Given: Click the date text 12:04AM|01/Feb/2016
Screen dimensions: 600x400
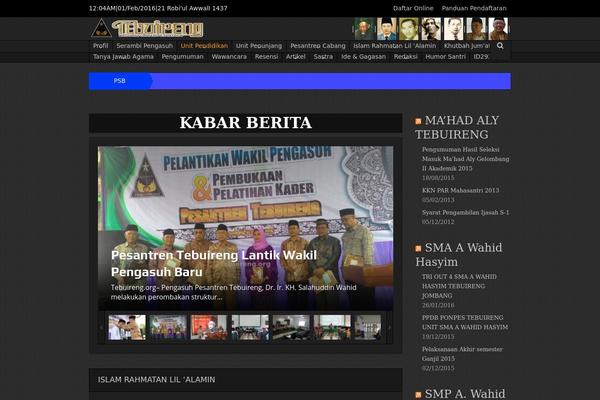Looking at the screenshot, I should click(122, 8).
